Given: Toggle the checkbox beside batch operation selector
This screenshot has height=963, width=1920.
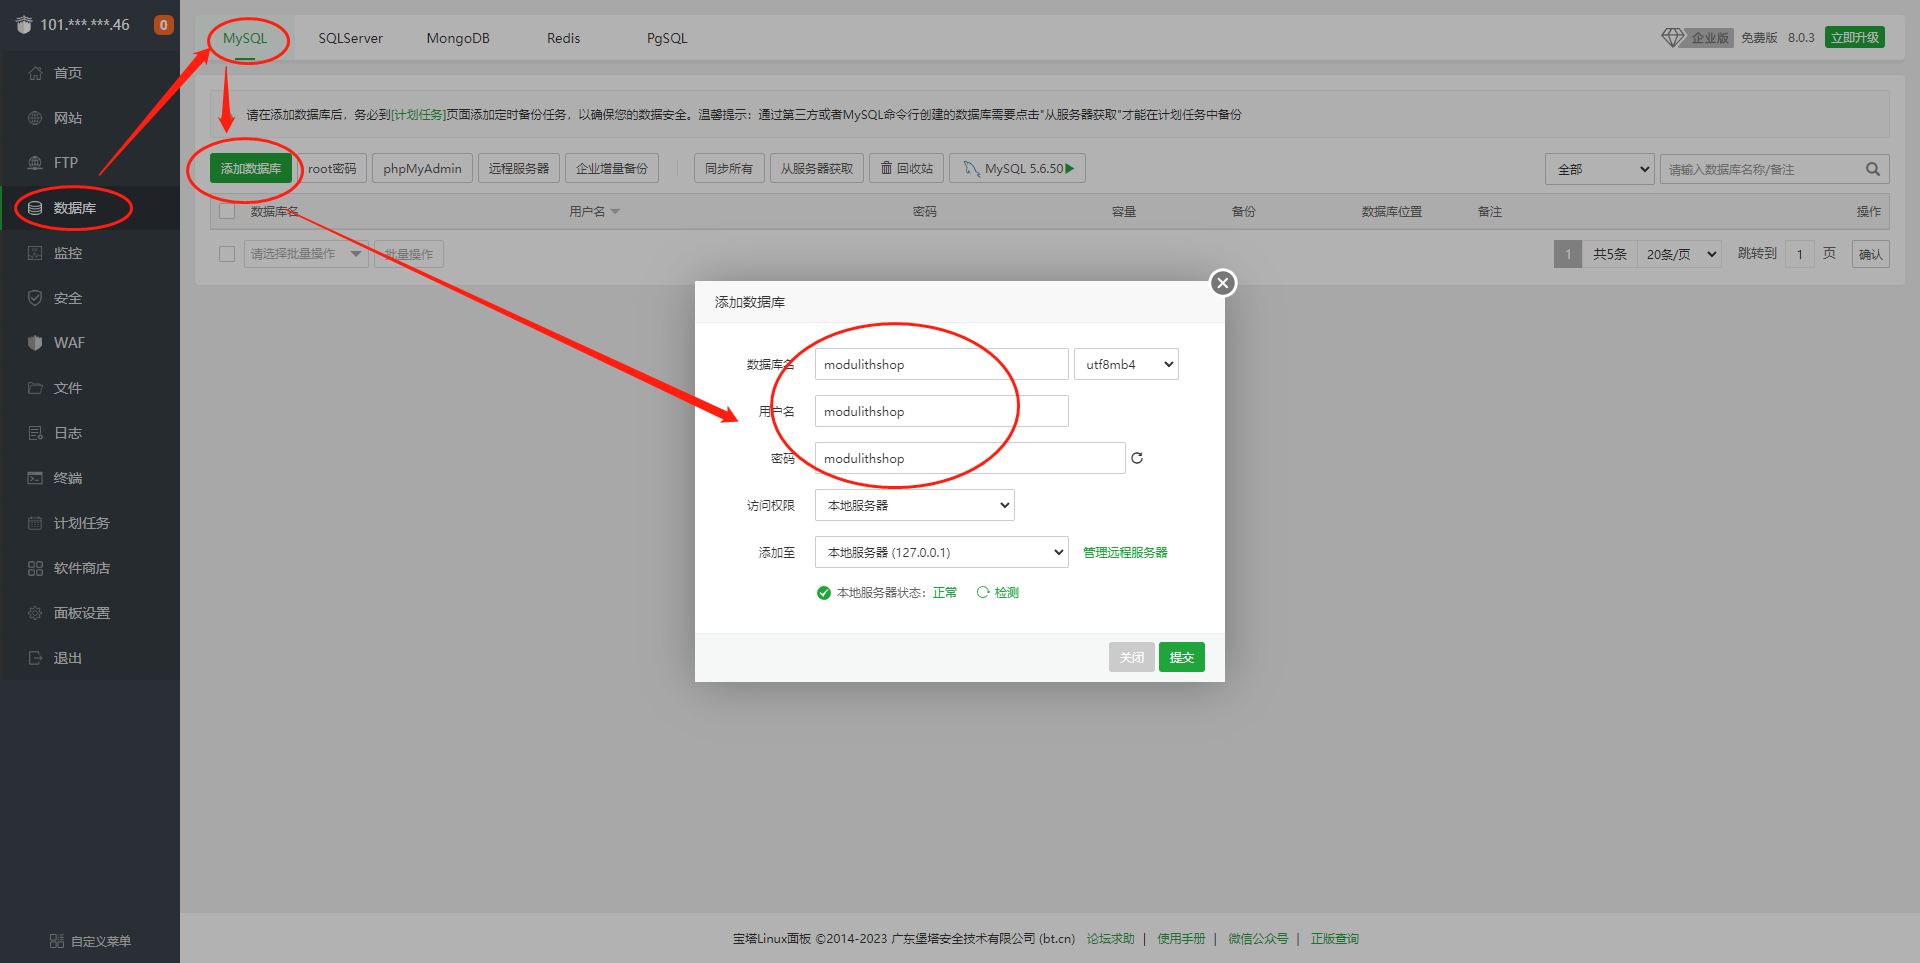Looking at the screenshot, I should (227, 254).
